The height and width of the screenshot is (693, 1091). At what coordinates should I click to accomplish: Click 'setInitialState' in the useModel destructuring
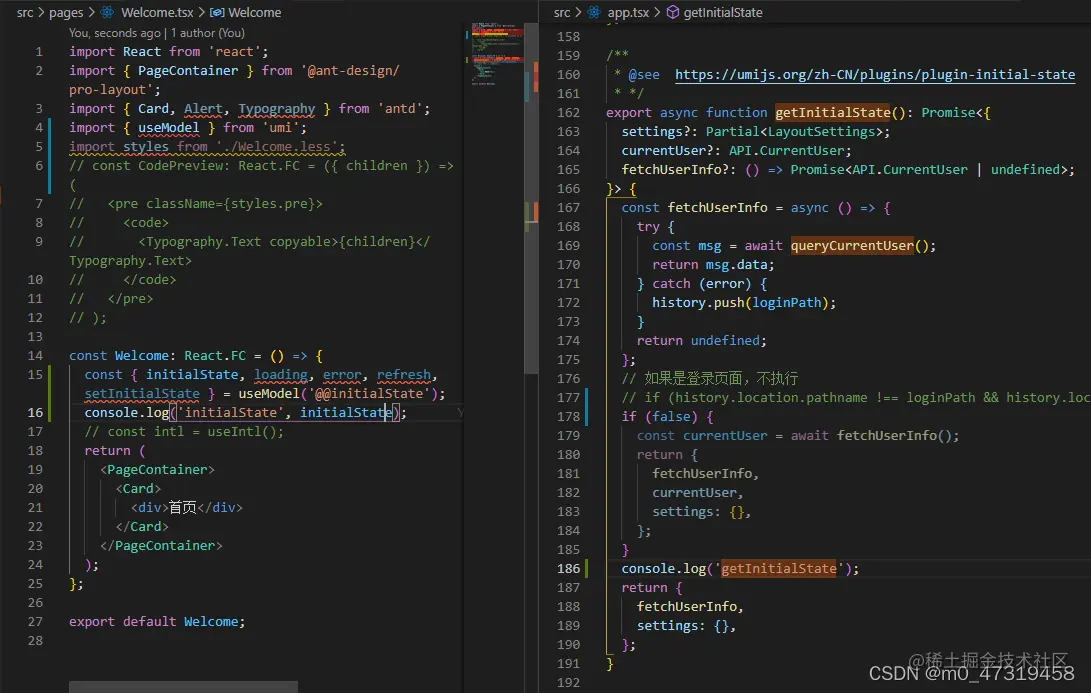point(142,393)
